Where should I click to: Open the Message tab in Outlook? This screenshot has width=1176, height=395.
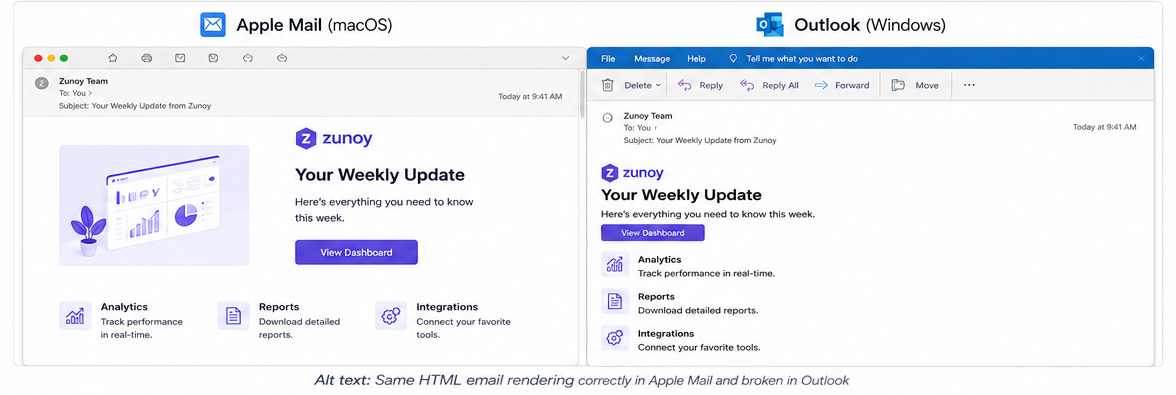pos(652,58)
